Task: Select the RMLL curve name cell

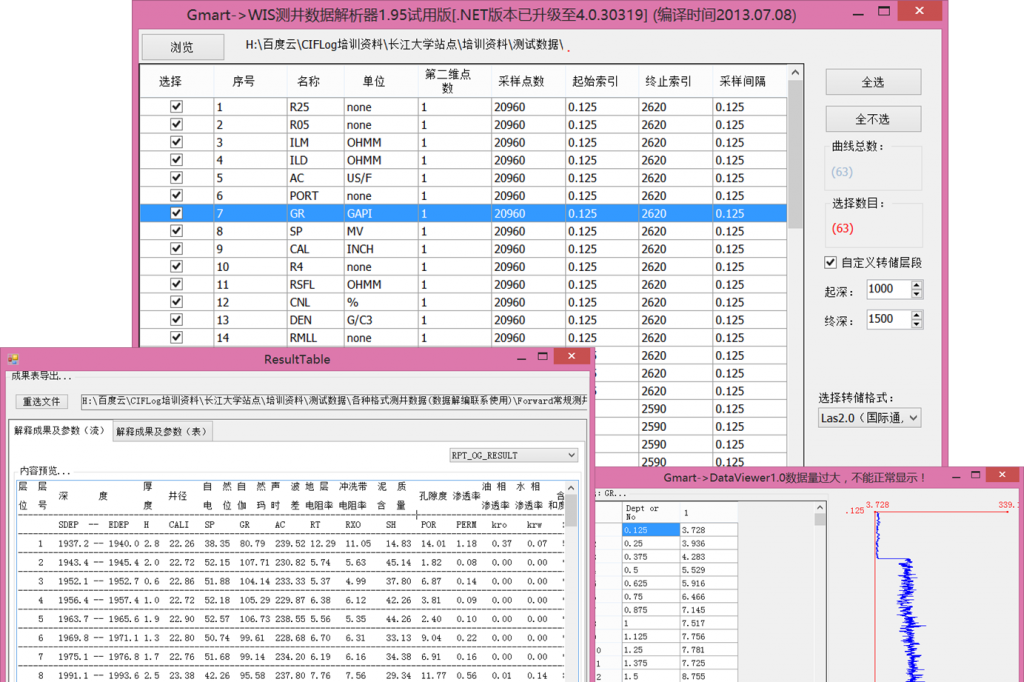Action: (315, 338)
